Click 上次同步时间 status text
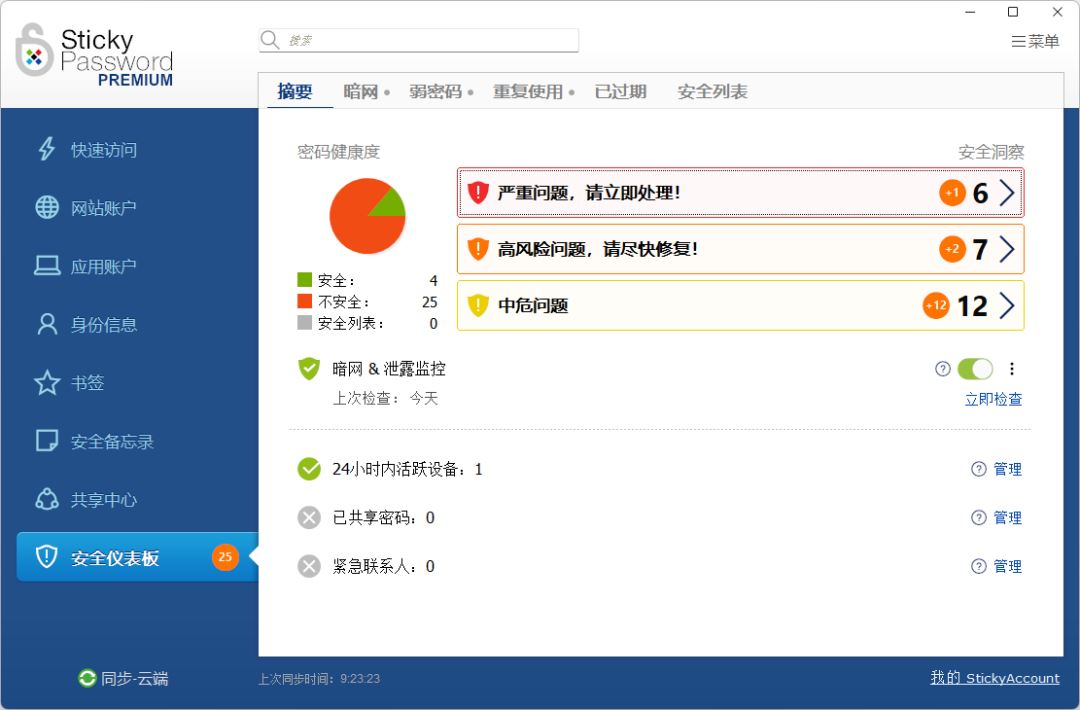The image size is (1080, 710). tap(319, 678)
